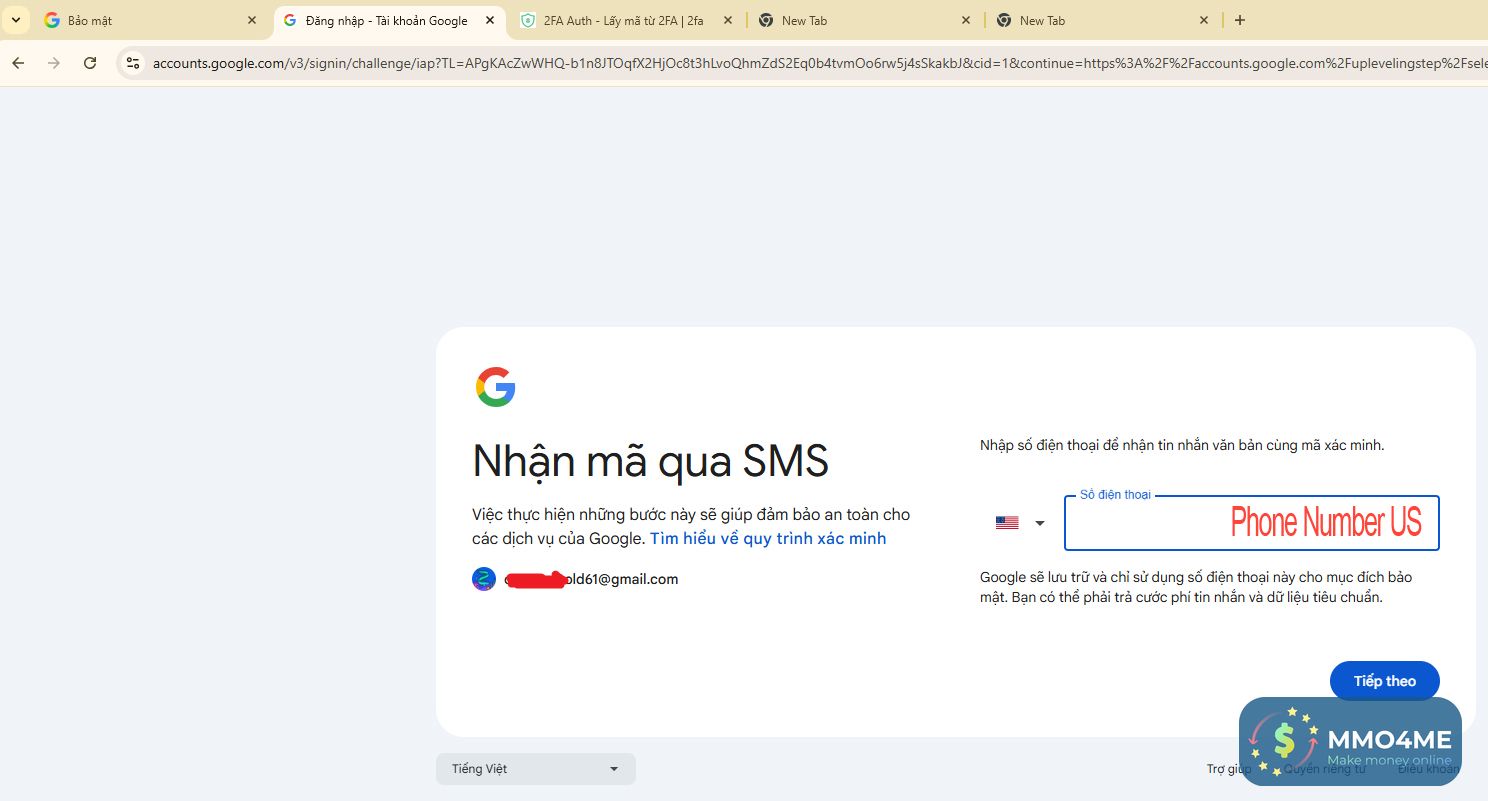Select the Đăng nhập - Tài khoản Google tab
1488x801 pixels.
click(x=390, y=20)
